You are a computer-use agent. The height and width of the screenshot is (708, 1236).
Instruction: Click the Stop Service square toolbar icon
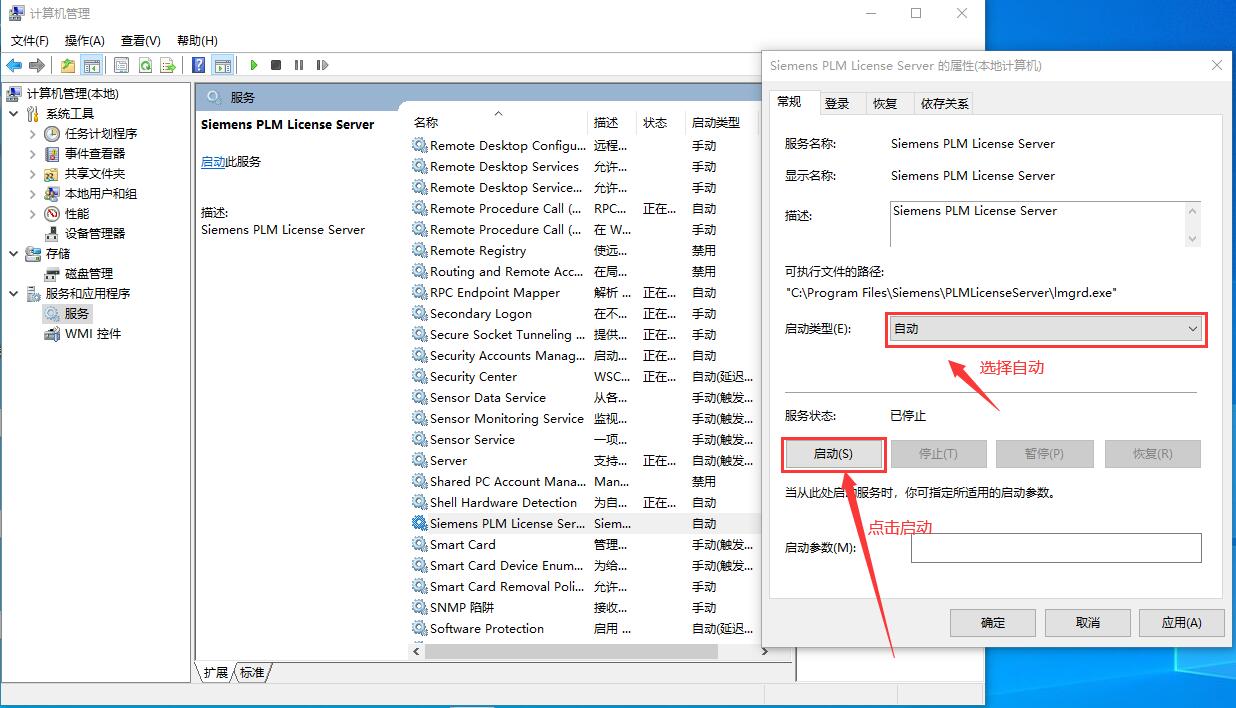point(276,65)
